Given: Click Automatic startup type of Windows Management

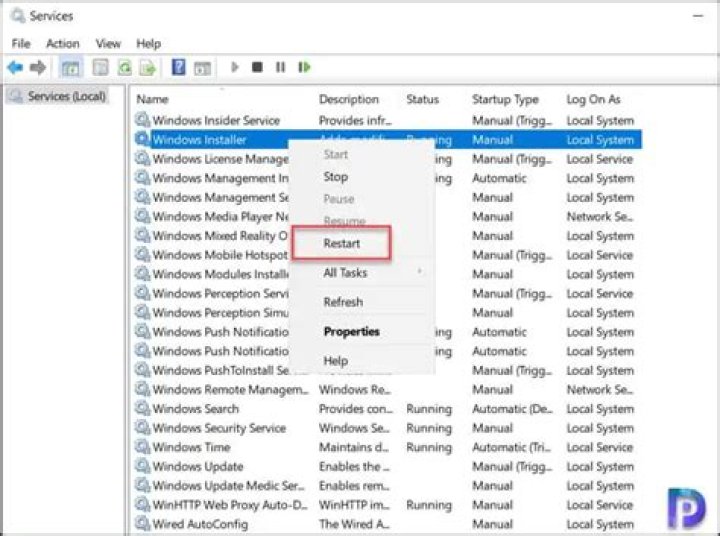Looking at the screenshot, I should [x=499, y=178].
